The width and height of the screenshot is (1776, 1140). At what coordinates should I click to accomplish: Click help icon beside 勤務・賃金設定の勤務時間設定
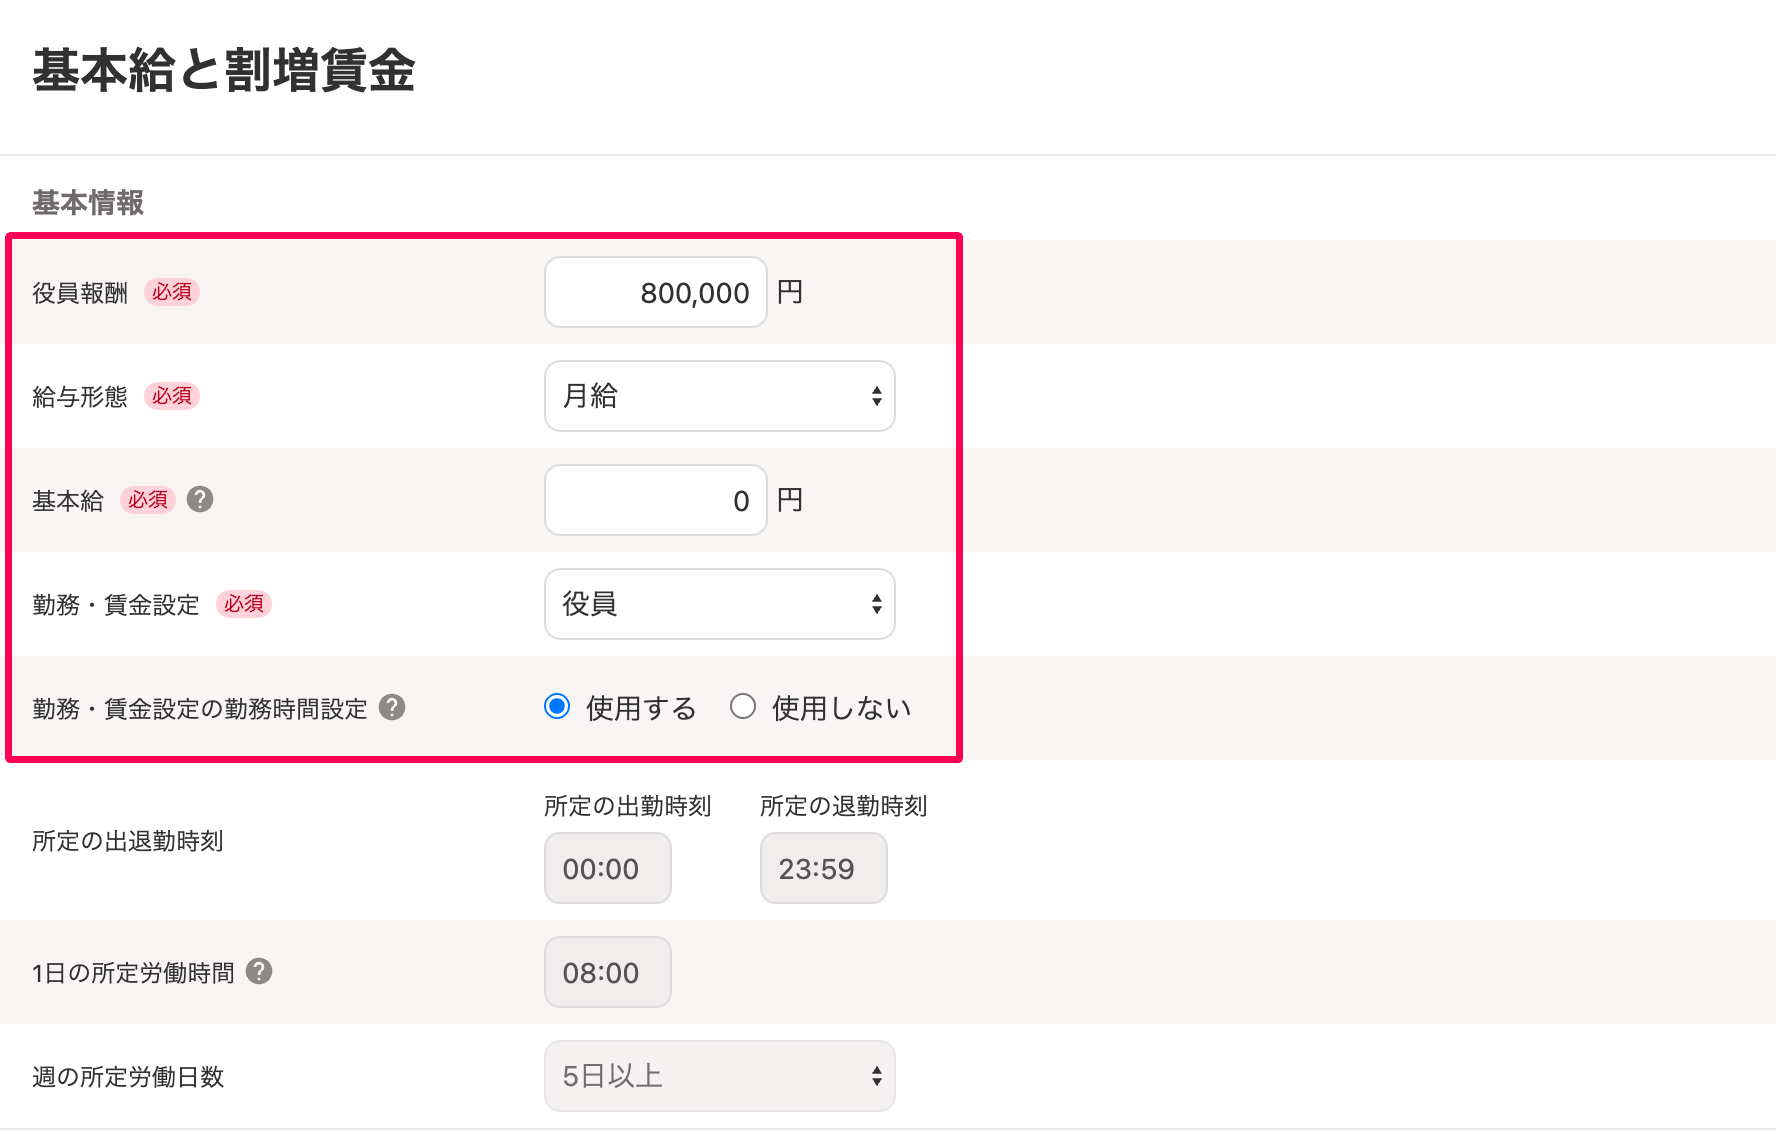(392, 707)
